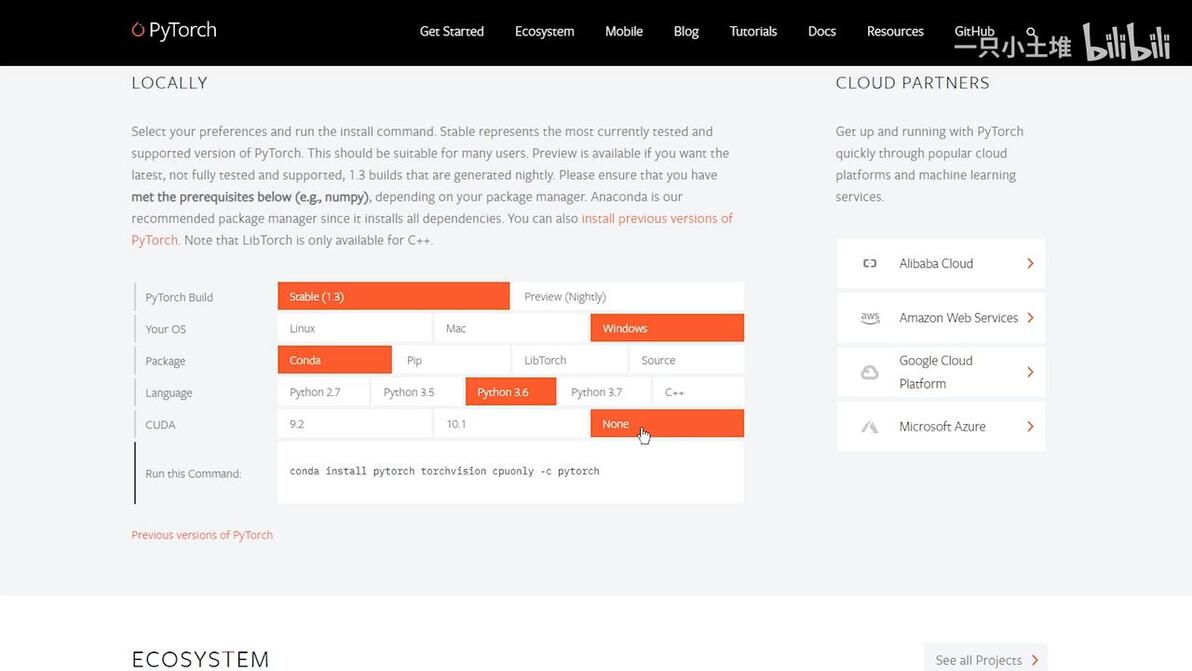Image resolution: width=1192 pixels, height=671 pixels.
Task: Click the Google Cloud Platform cloud icon
Action: coord(869,372)
